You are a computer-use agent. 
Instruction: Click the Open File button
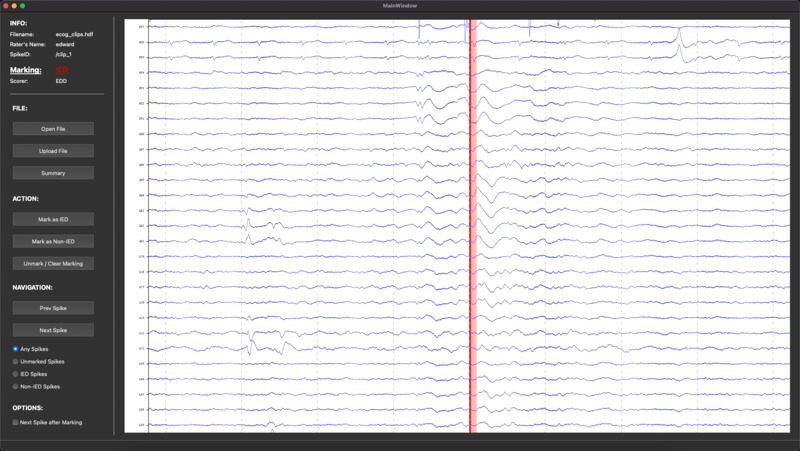[53, 129]
